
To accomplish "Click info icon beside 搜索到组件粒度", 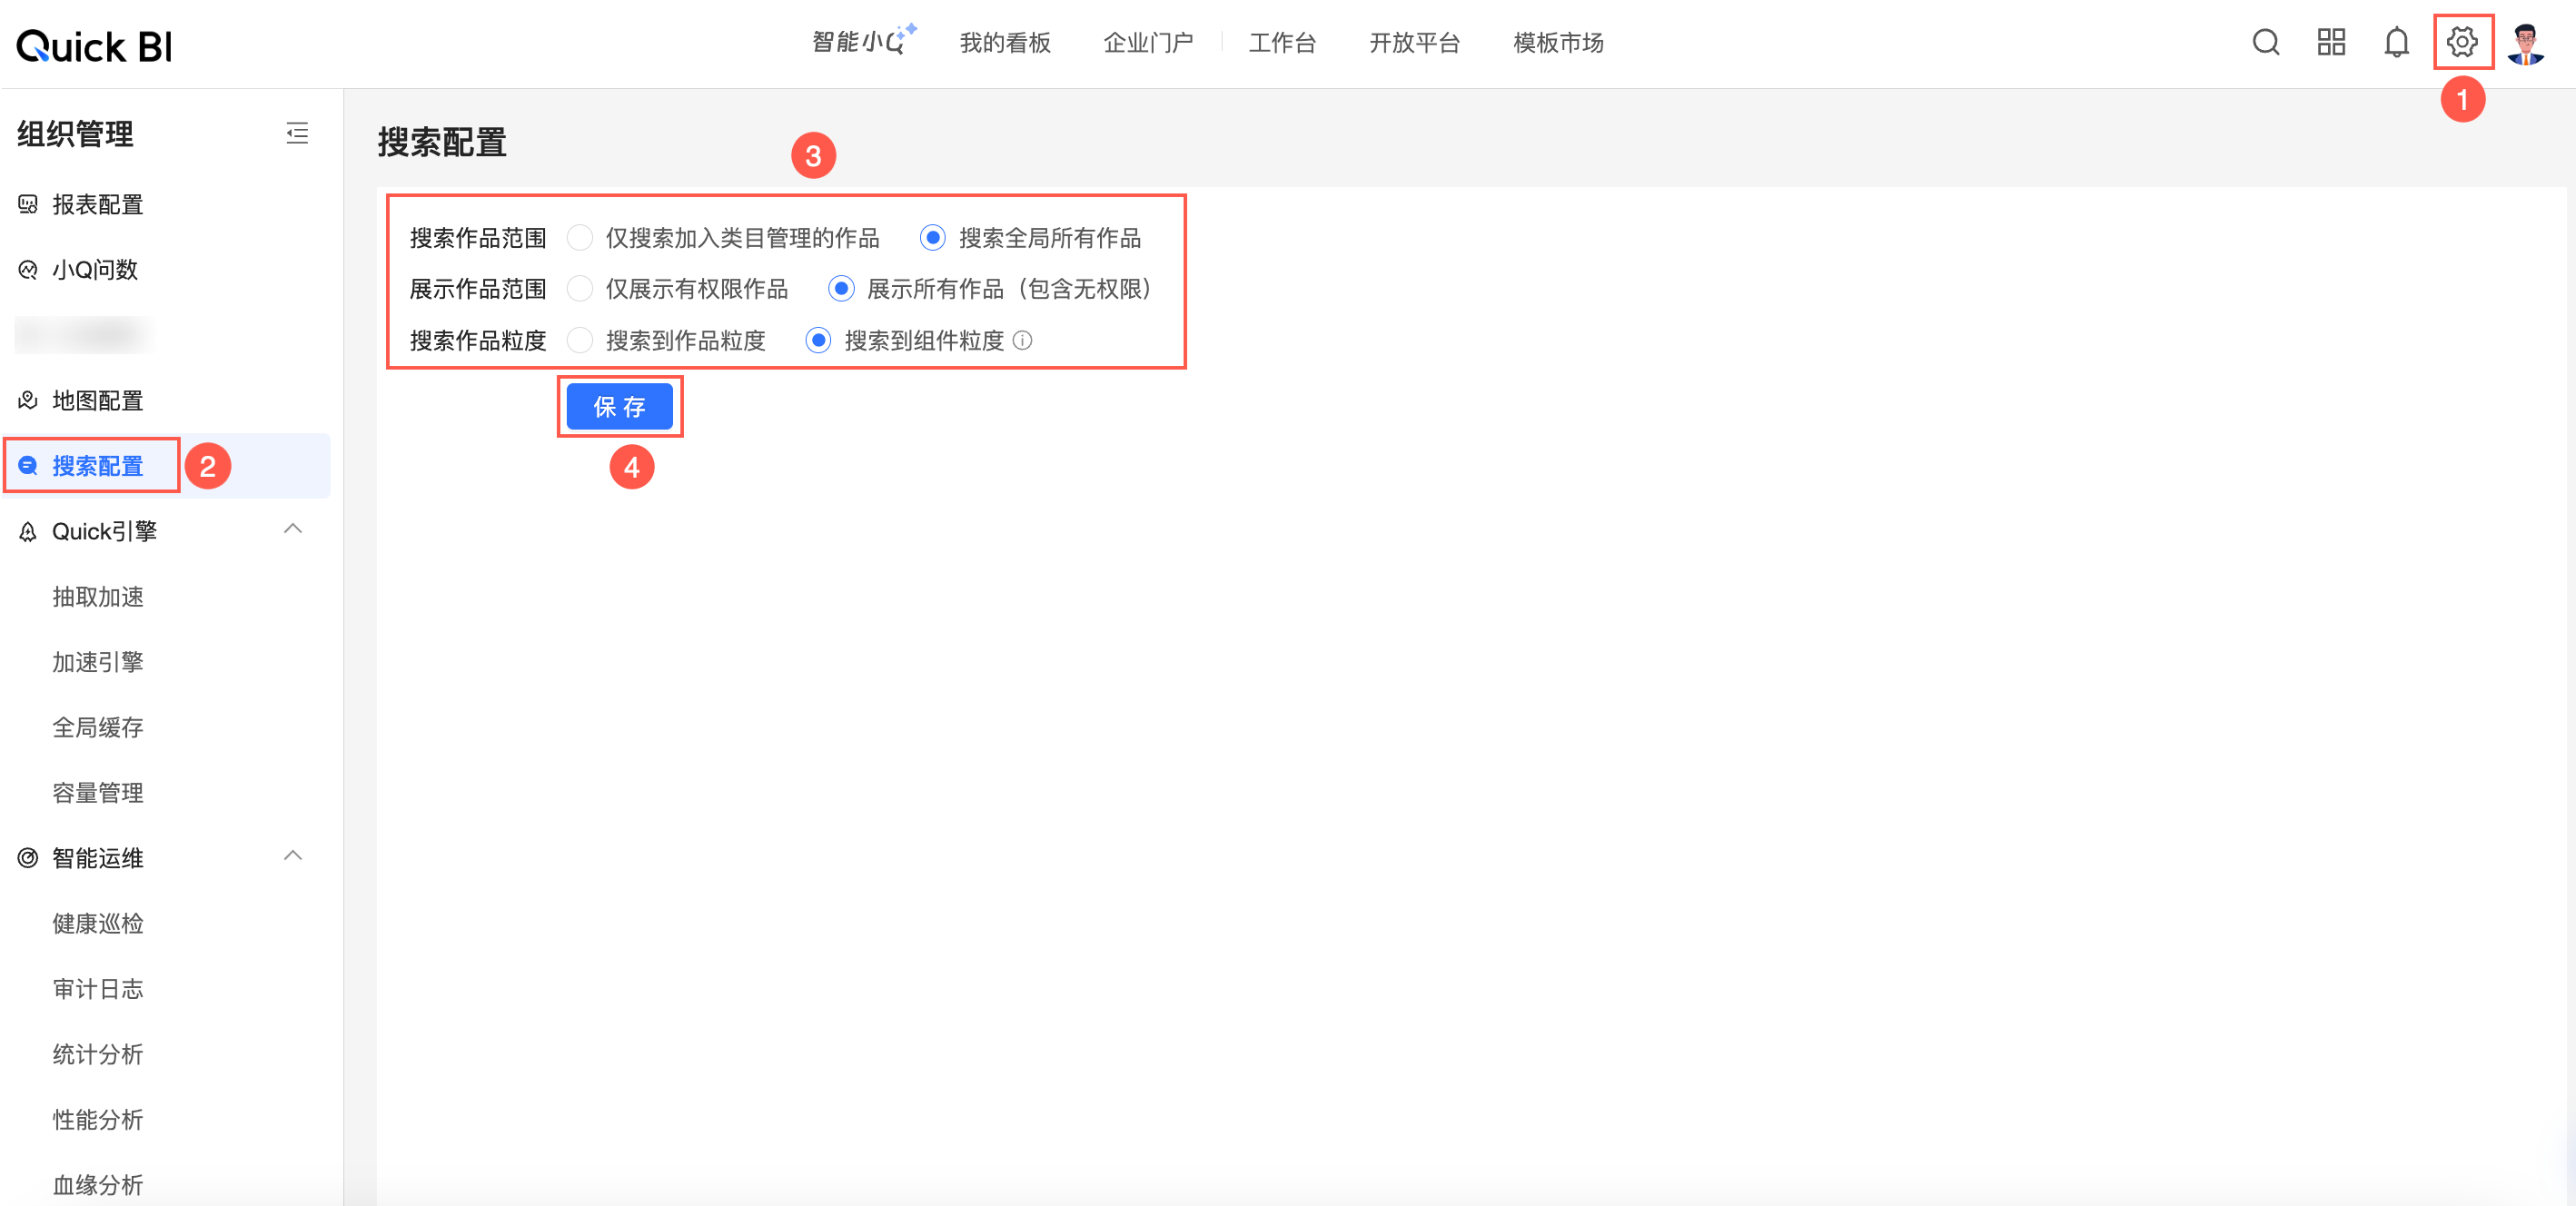I will (1022, 341).
